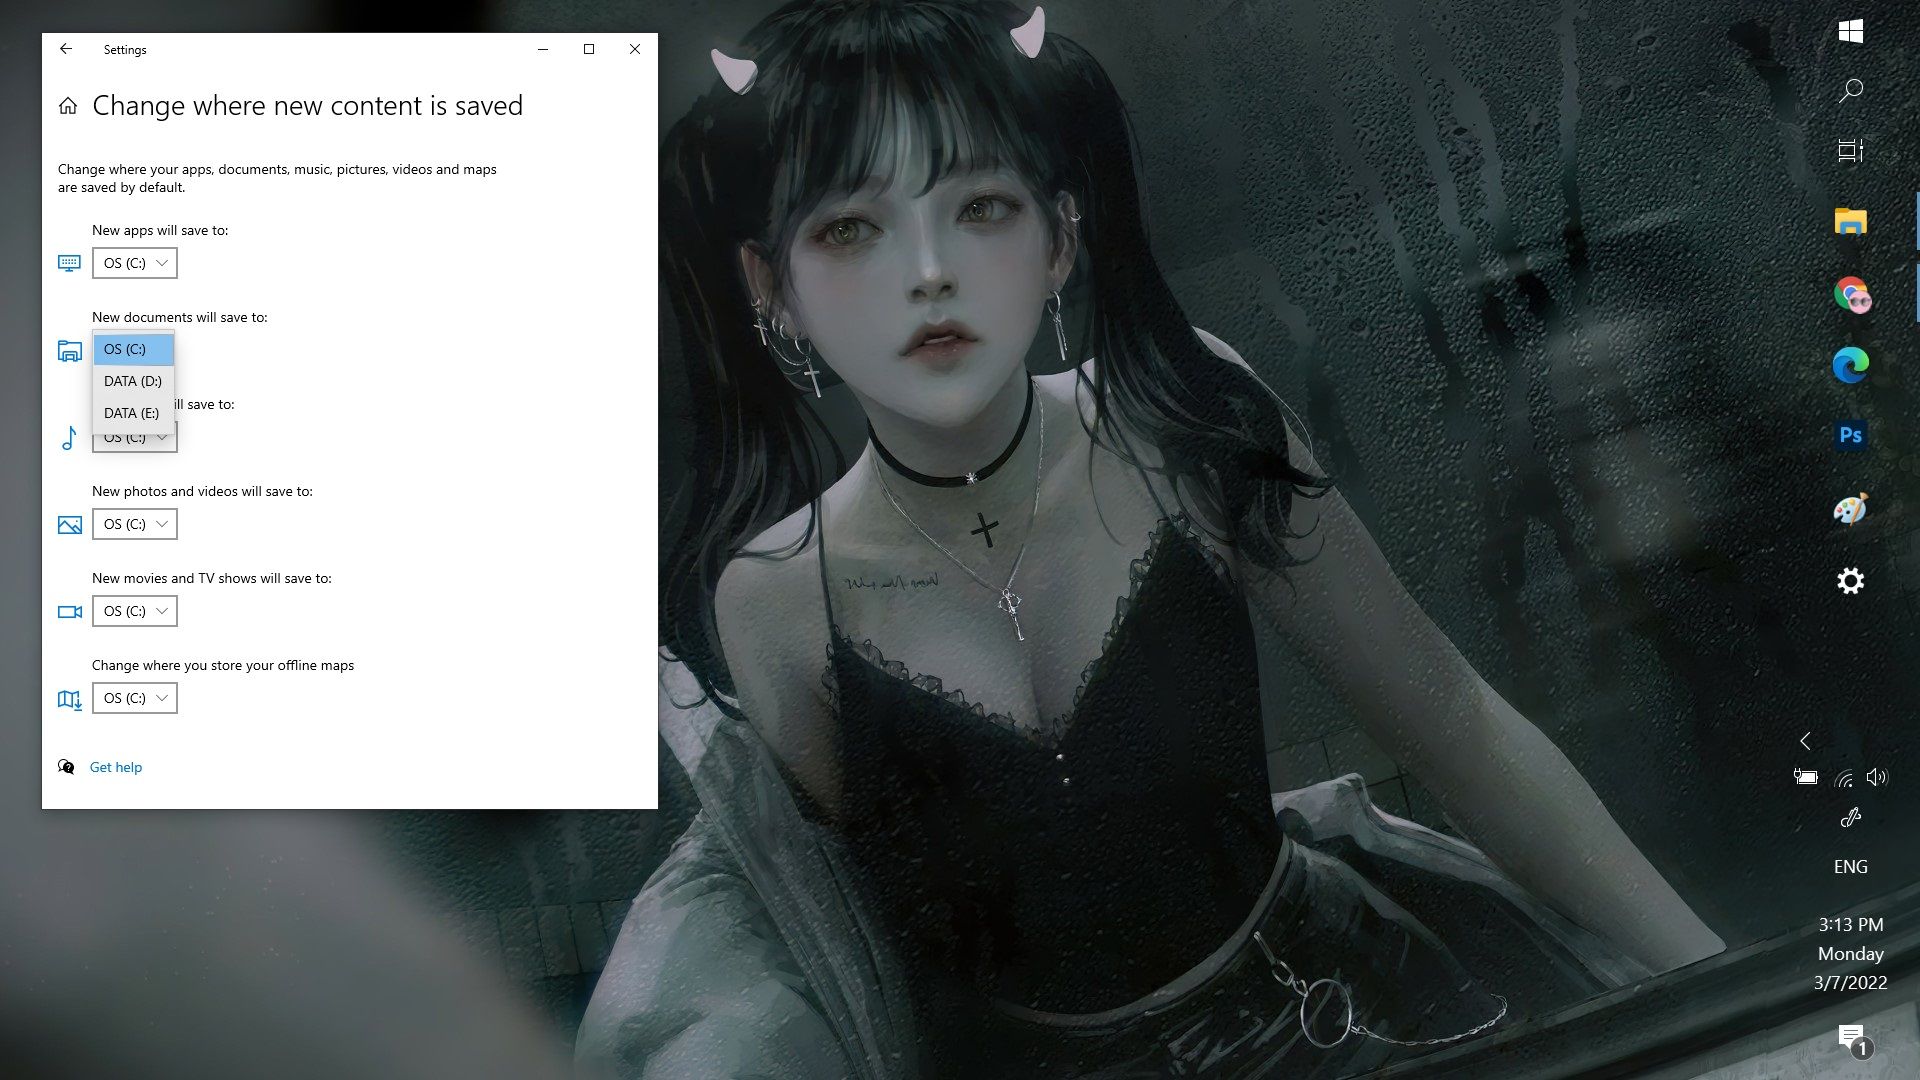Open Microsoft Edge browser
1920x1080 pixels.
[x=1850, y=365]
